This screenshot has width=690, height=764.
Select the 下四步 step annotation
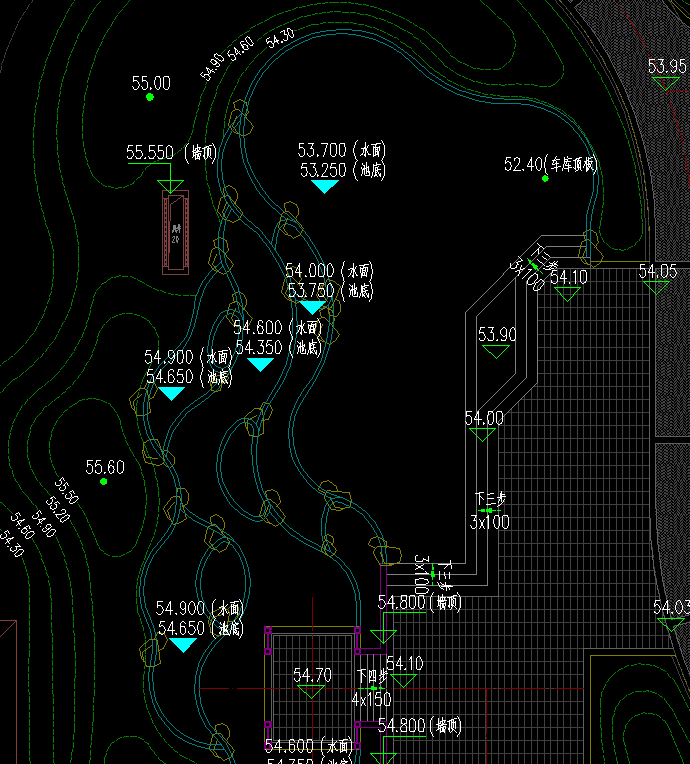pyautogui.click(x=372, y=676)
